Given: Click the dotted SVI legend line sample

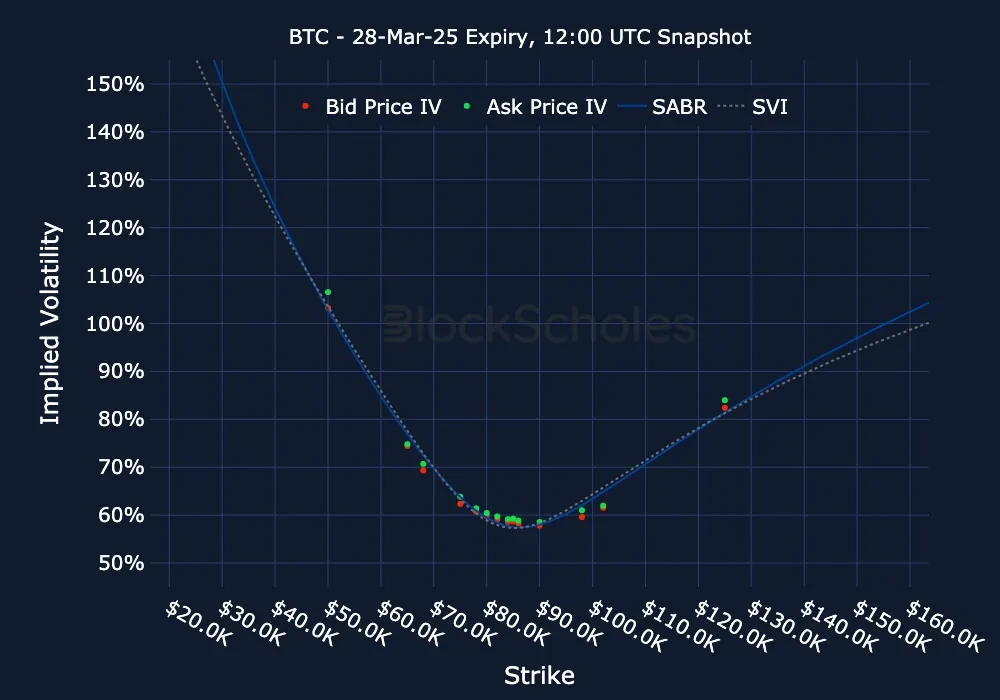Looking at the screenshot, I should (x=733, y=106).
